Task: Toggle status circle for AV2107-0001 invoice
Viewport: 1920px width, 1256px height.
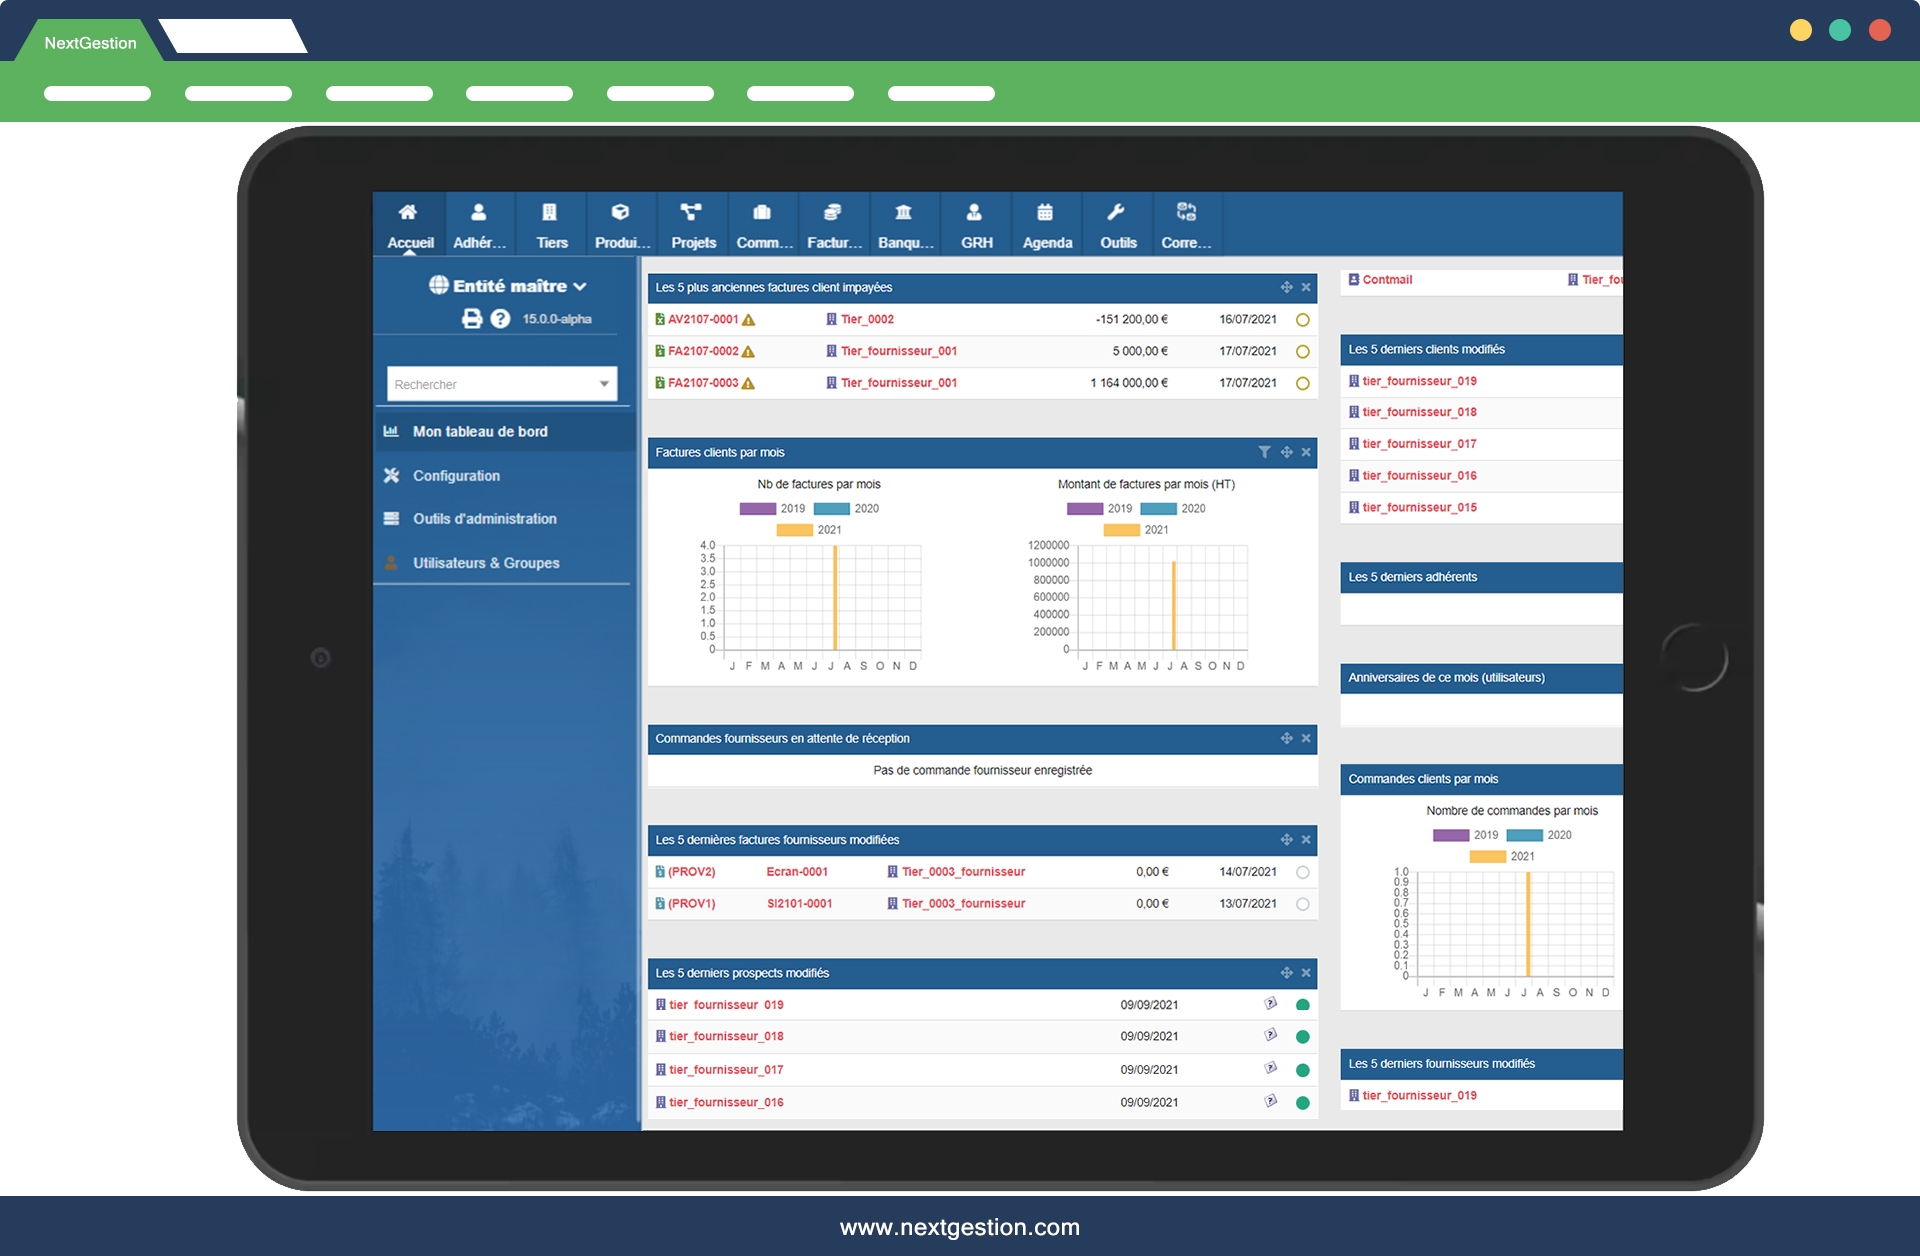Action: [1302, 320]
